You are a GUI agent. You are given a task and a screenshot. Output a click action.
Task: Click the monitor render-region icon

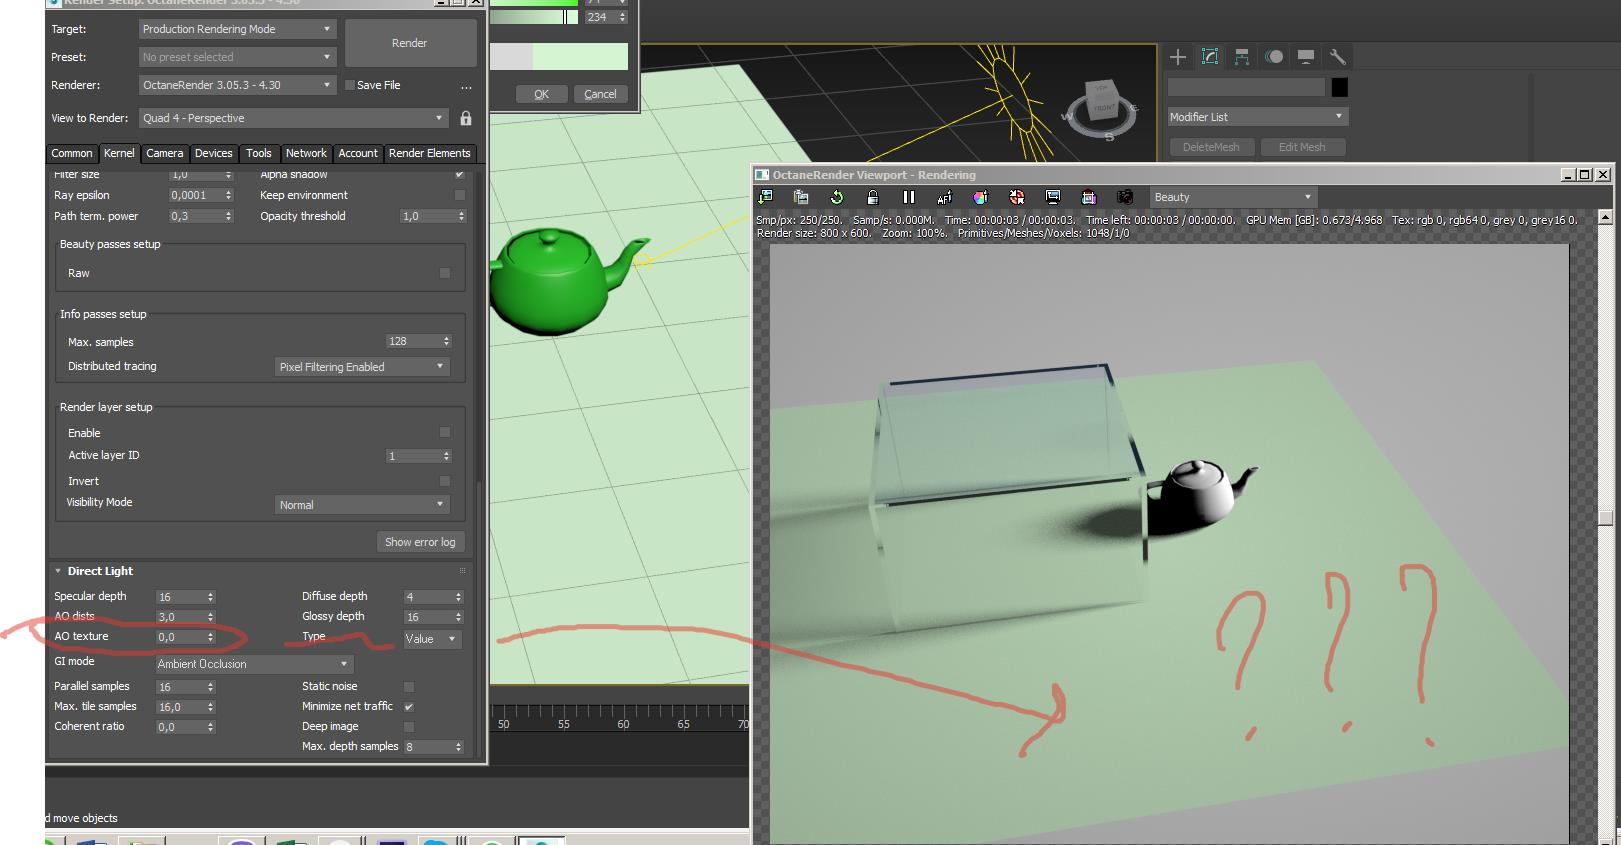tap(1052, 197)
